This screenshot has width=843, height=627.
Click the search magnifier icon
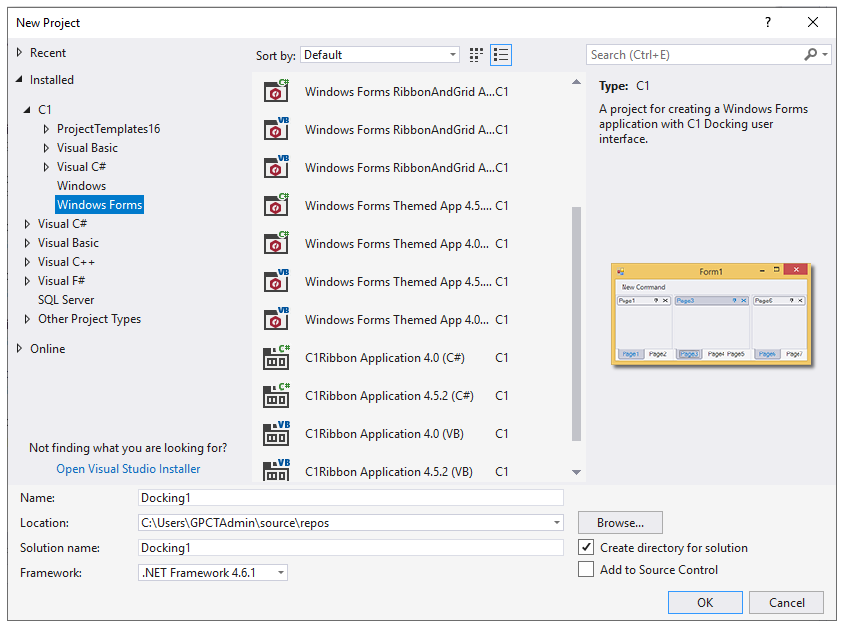[810, 55]
